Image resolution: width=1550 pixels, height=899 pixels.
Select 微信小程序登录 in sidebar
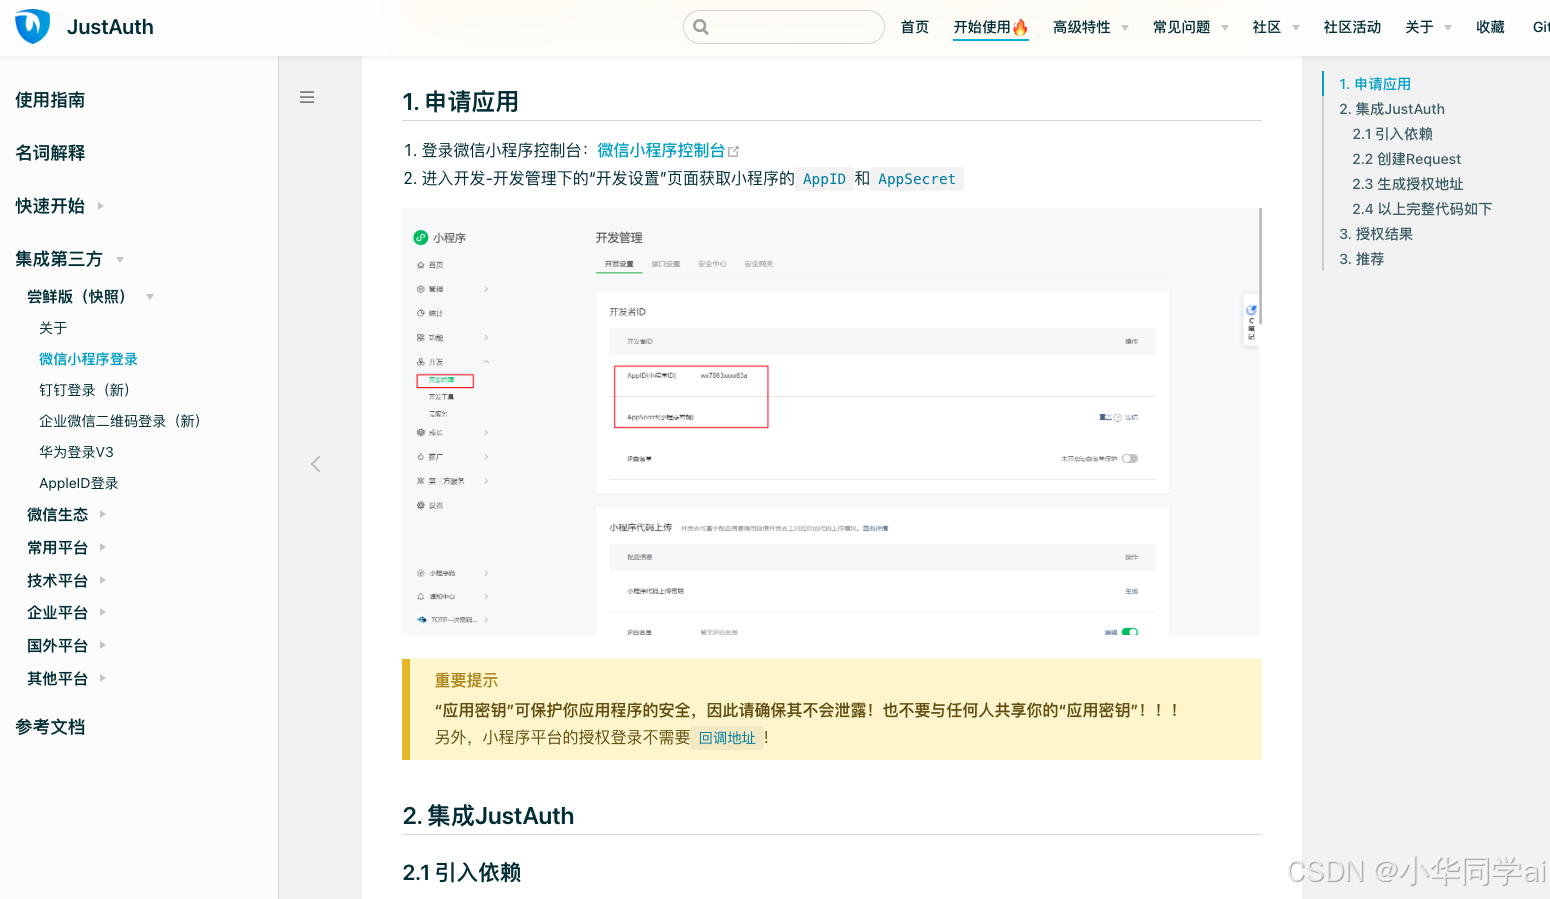click(x=88, y=359)
